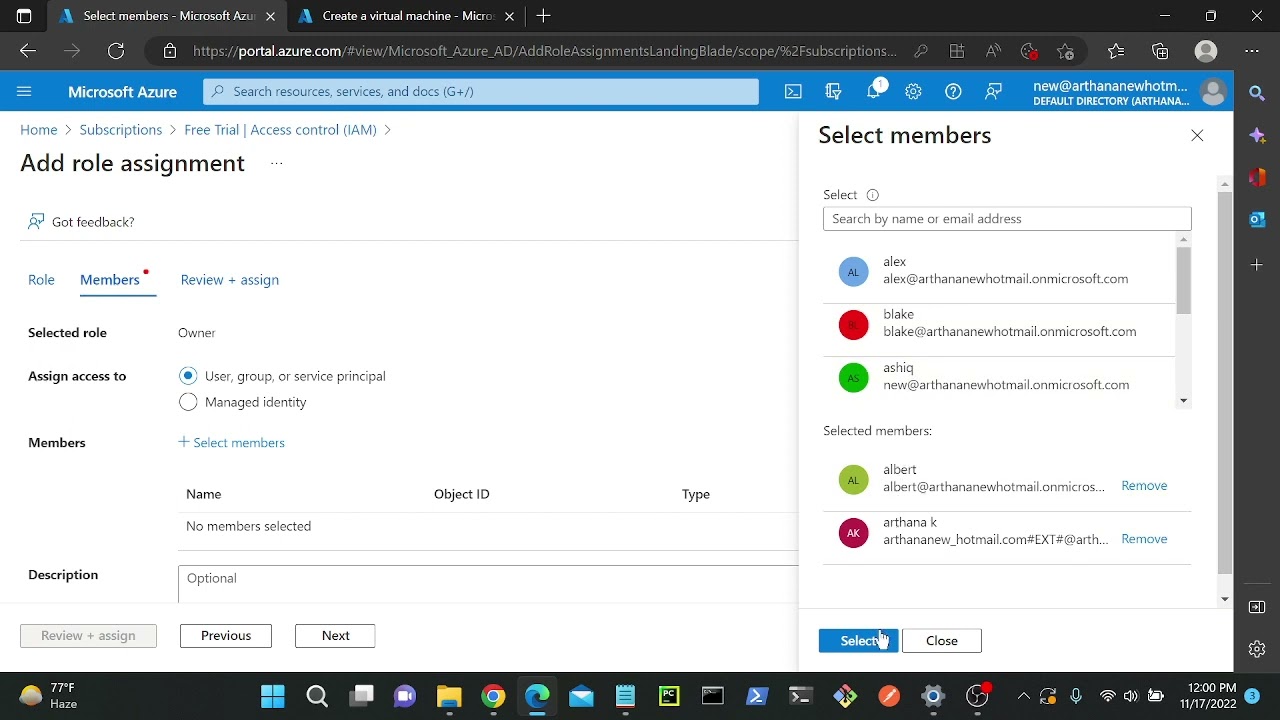Click the Next button
Screen dimensions: 1280x720
point(335,636)
